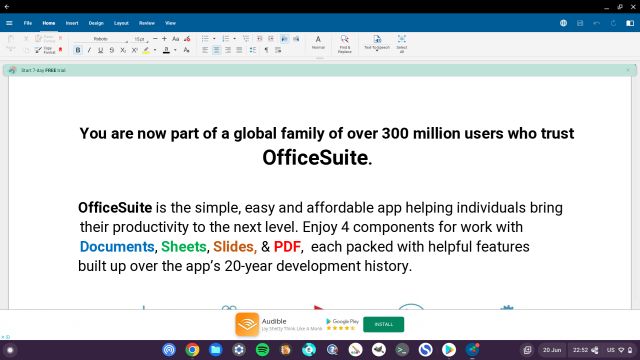Apply yellow text highlight color

[146, 50]
